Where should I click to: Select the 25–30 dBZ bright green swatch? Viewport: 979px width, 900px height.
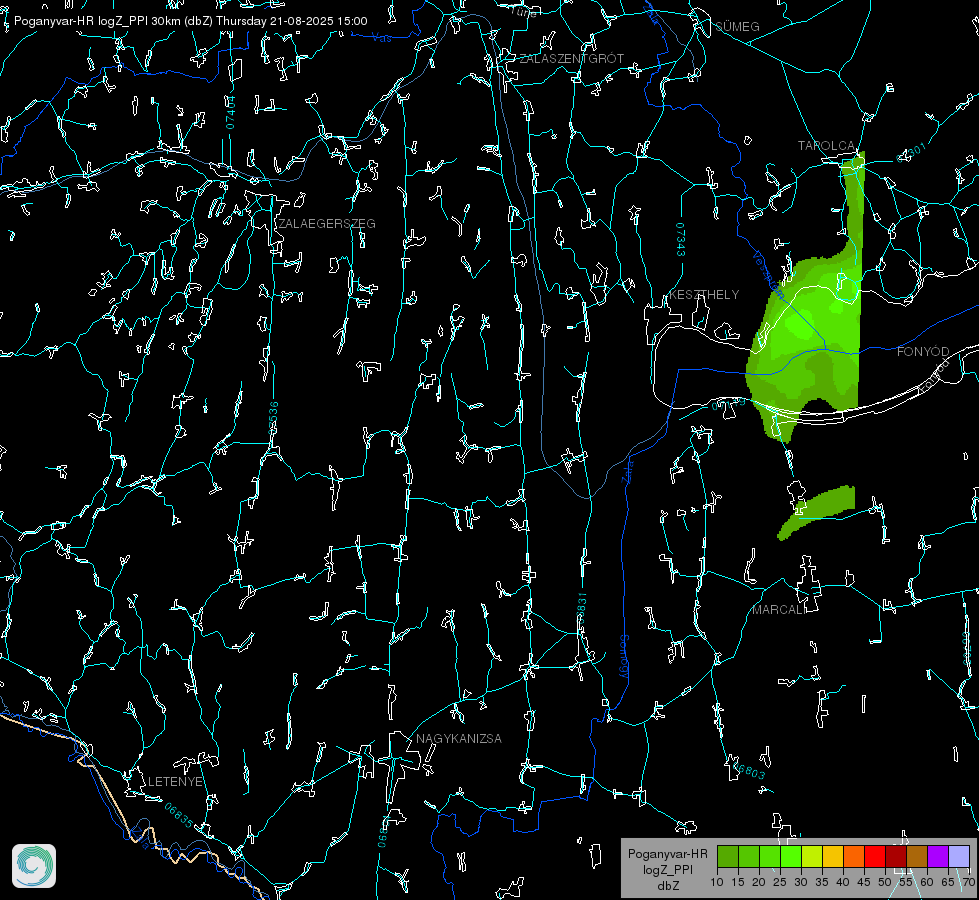[x=791, y=856]
